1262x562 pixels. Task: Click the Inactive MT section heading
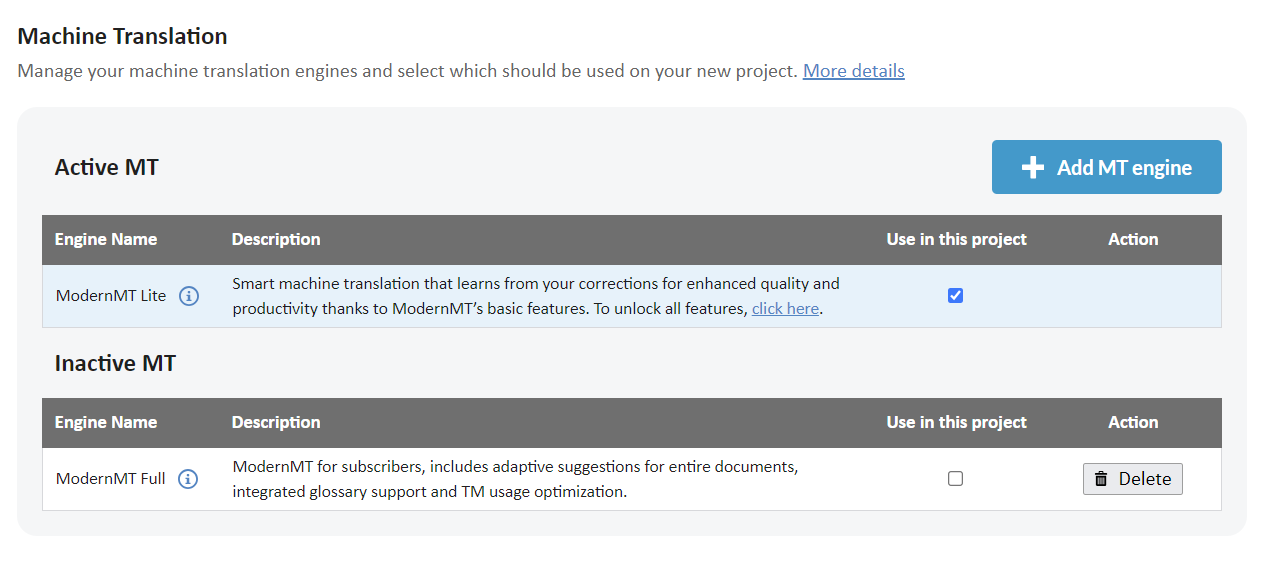[x=115, y=363]
